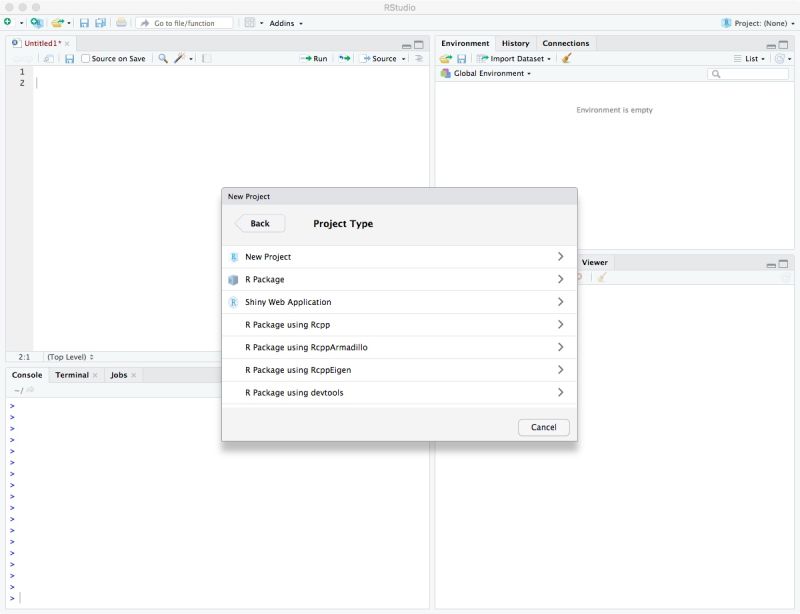Click the Compile Report notebook icon
The height and width of the screenshot is (614, 800).
click(207, 59)
